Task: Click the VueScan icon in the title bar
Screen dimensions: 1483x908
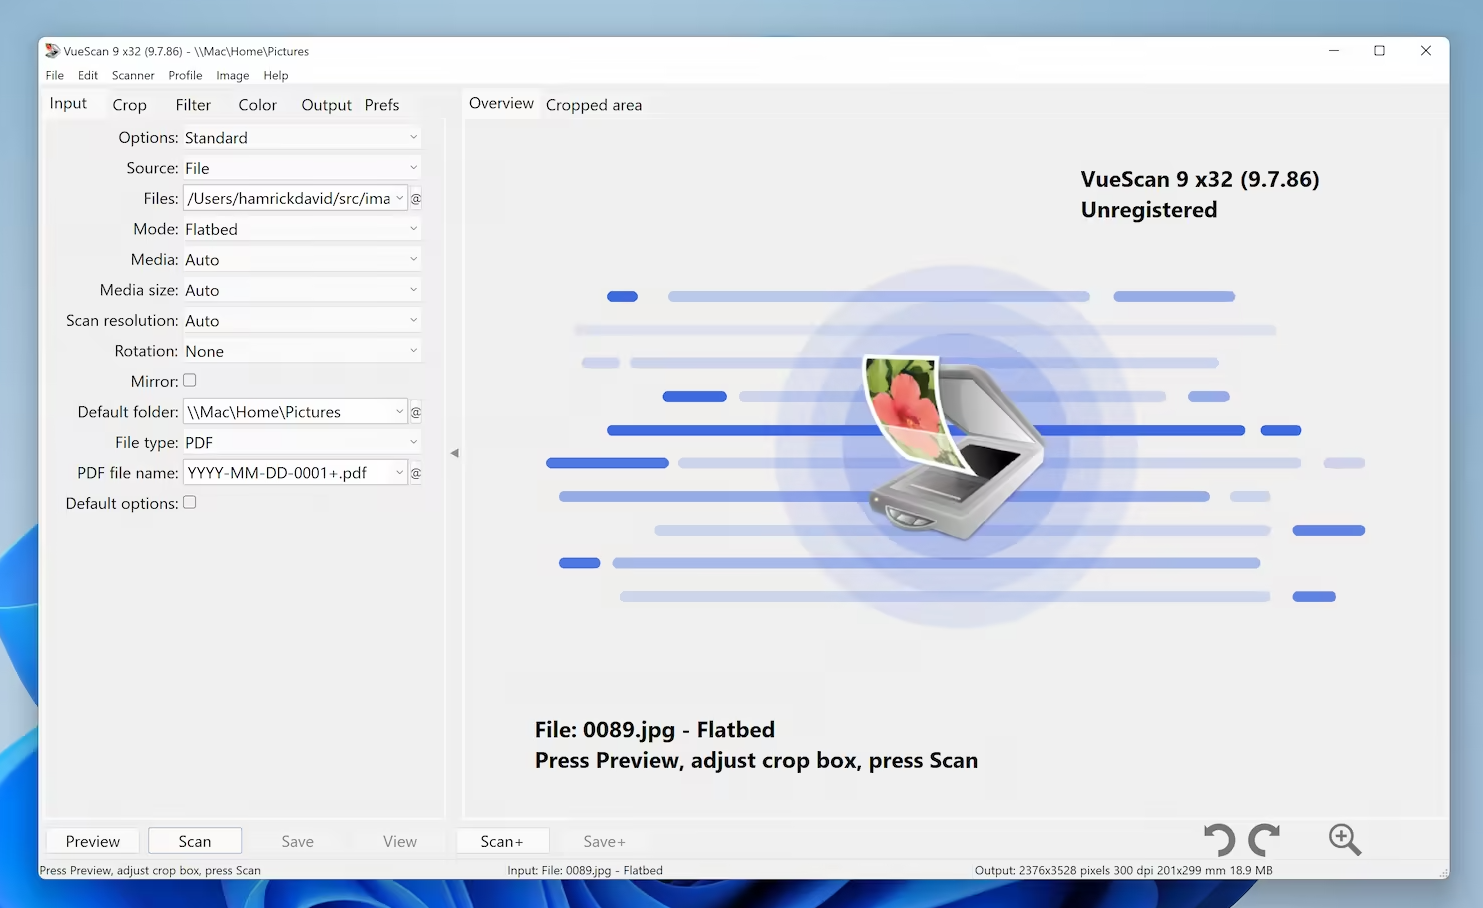Action: [52, 51]
